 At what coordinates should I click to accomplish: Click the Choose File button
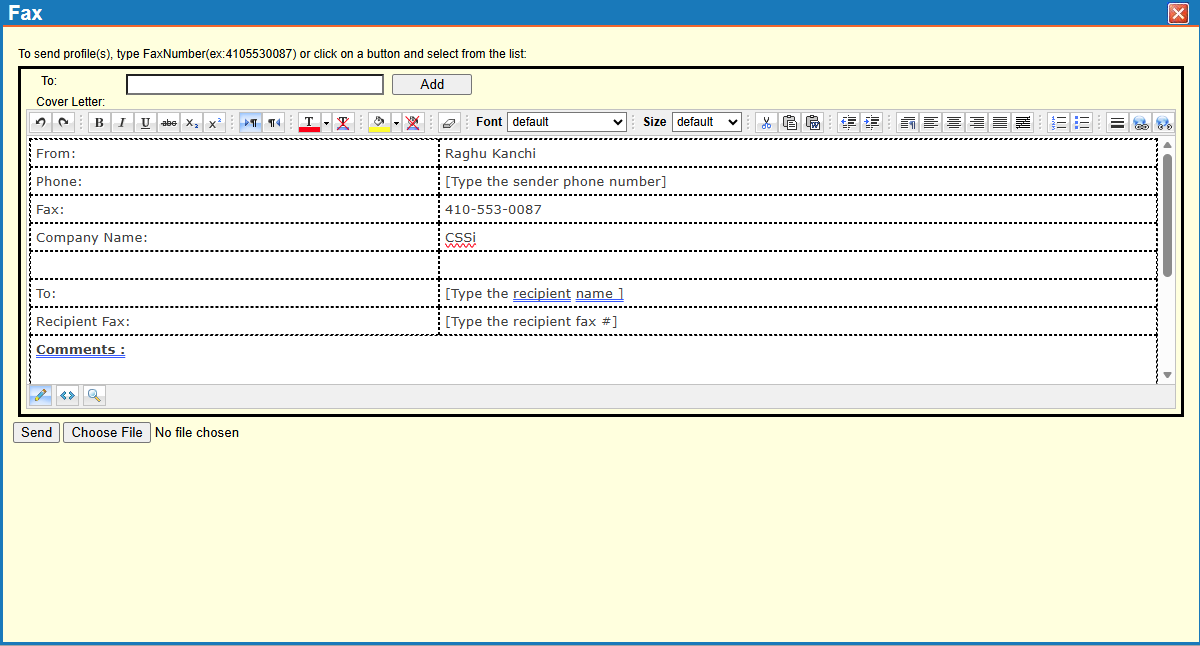[107, 432]
